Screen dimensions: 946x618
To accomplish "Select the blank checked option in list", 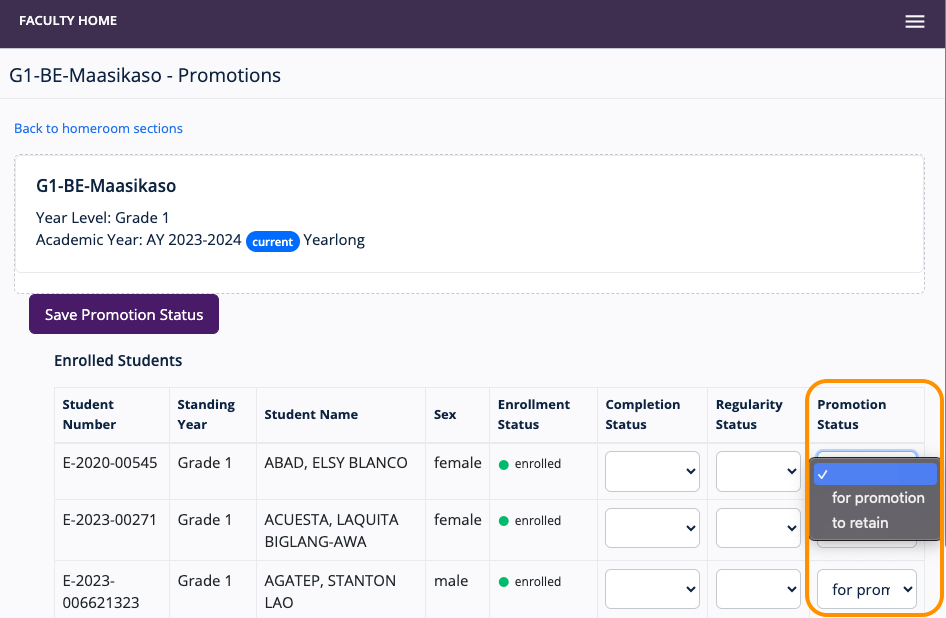I will 875,474.
